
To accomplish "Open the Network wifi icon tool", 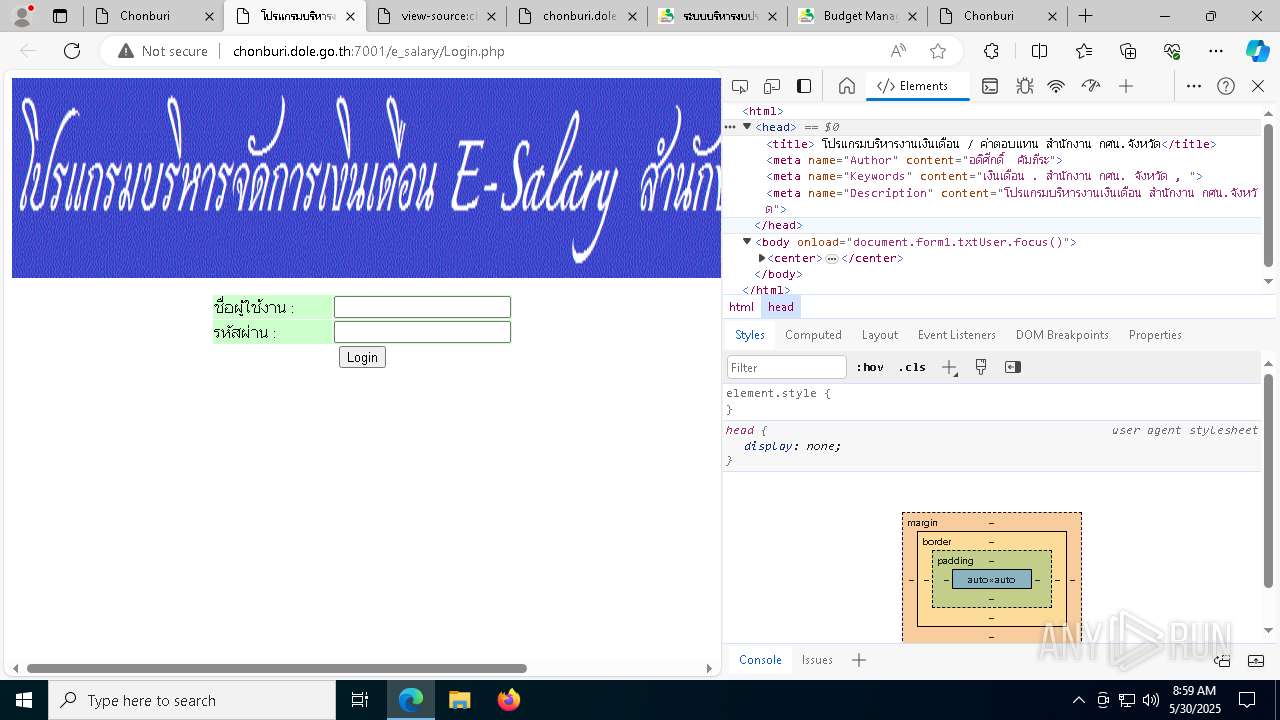I will 1056,86.
